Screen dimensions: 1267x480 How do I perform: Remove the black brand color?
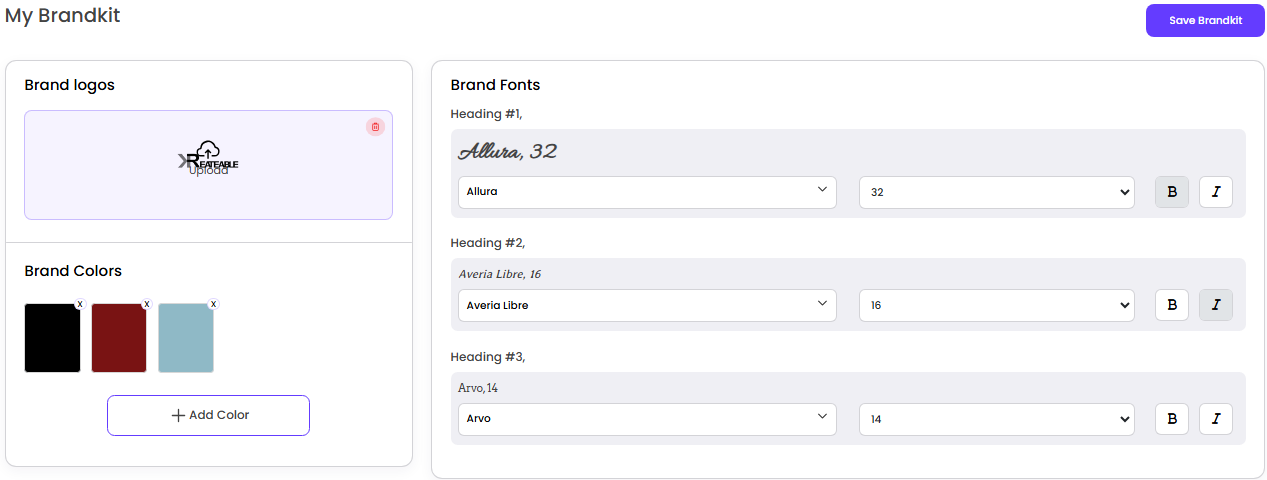[x=80, y=304]
